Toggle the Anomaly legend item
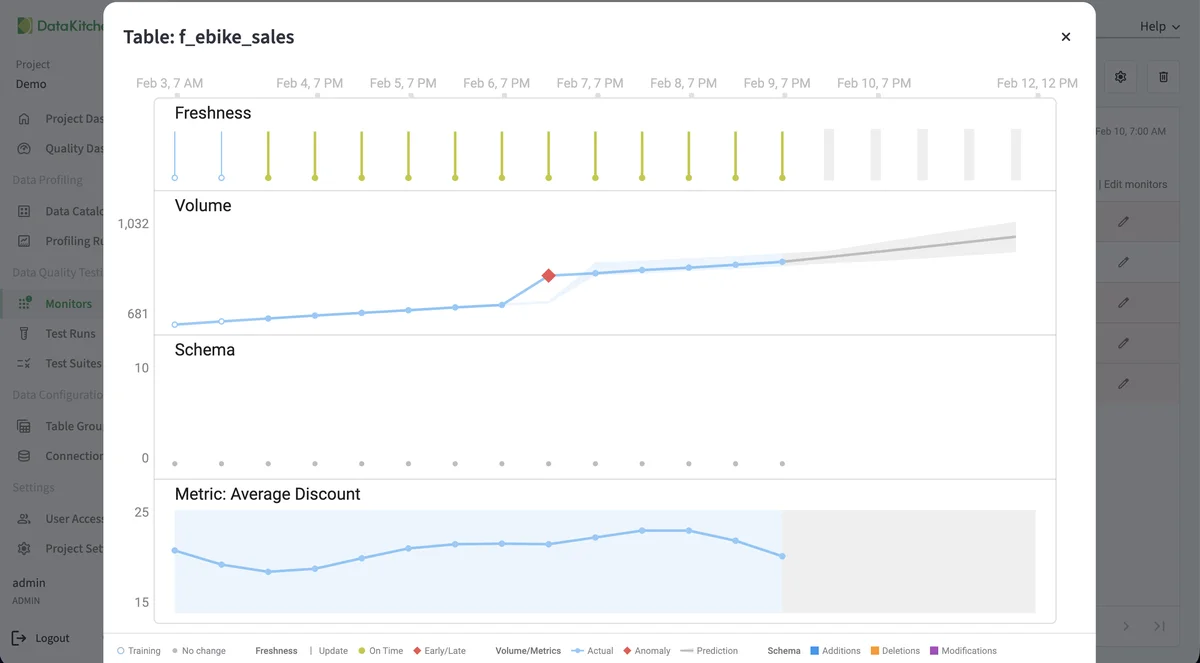Image resolution: width=1200 pixels, height=663 pixels. [646, 650]
